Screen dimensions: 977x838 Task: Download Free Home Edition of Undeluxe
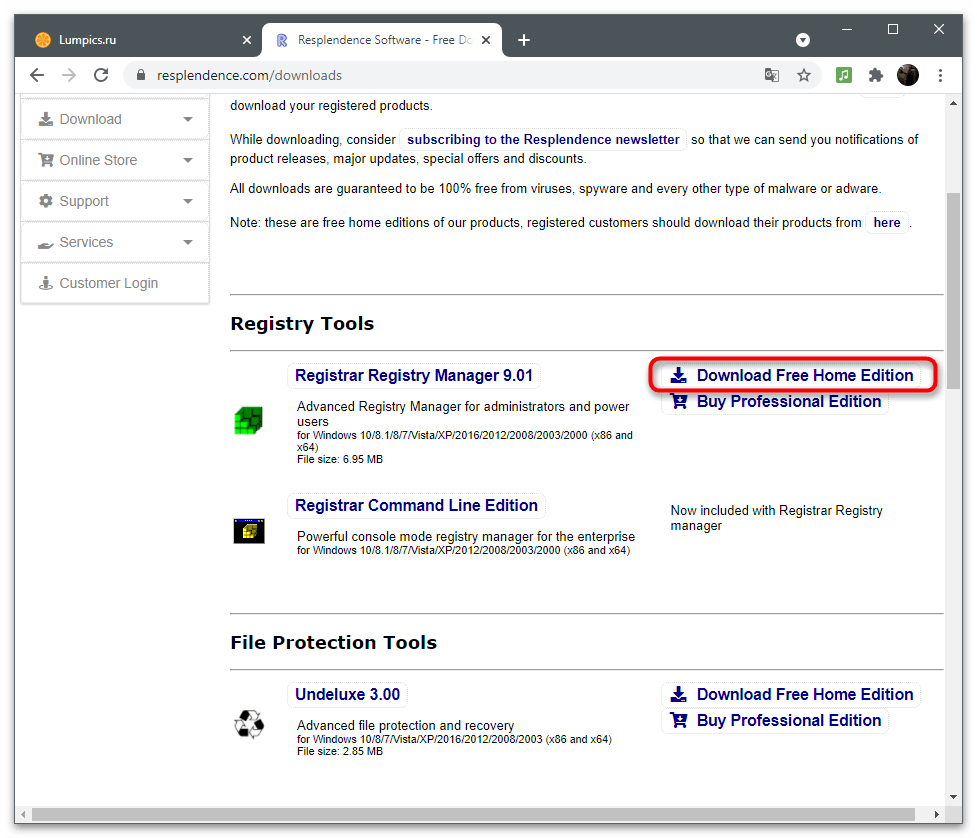click(x=791, y=694)
